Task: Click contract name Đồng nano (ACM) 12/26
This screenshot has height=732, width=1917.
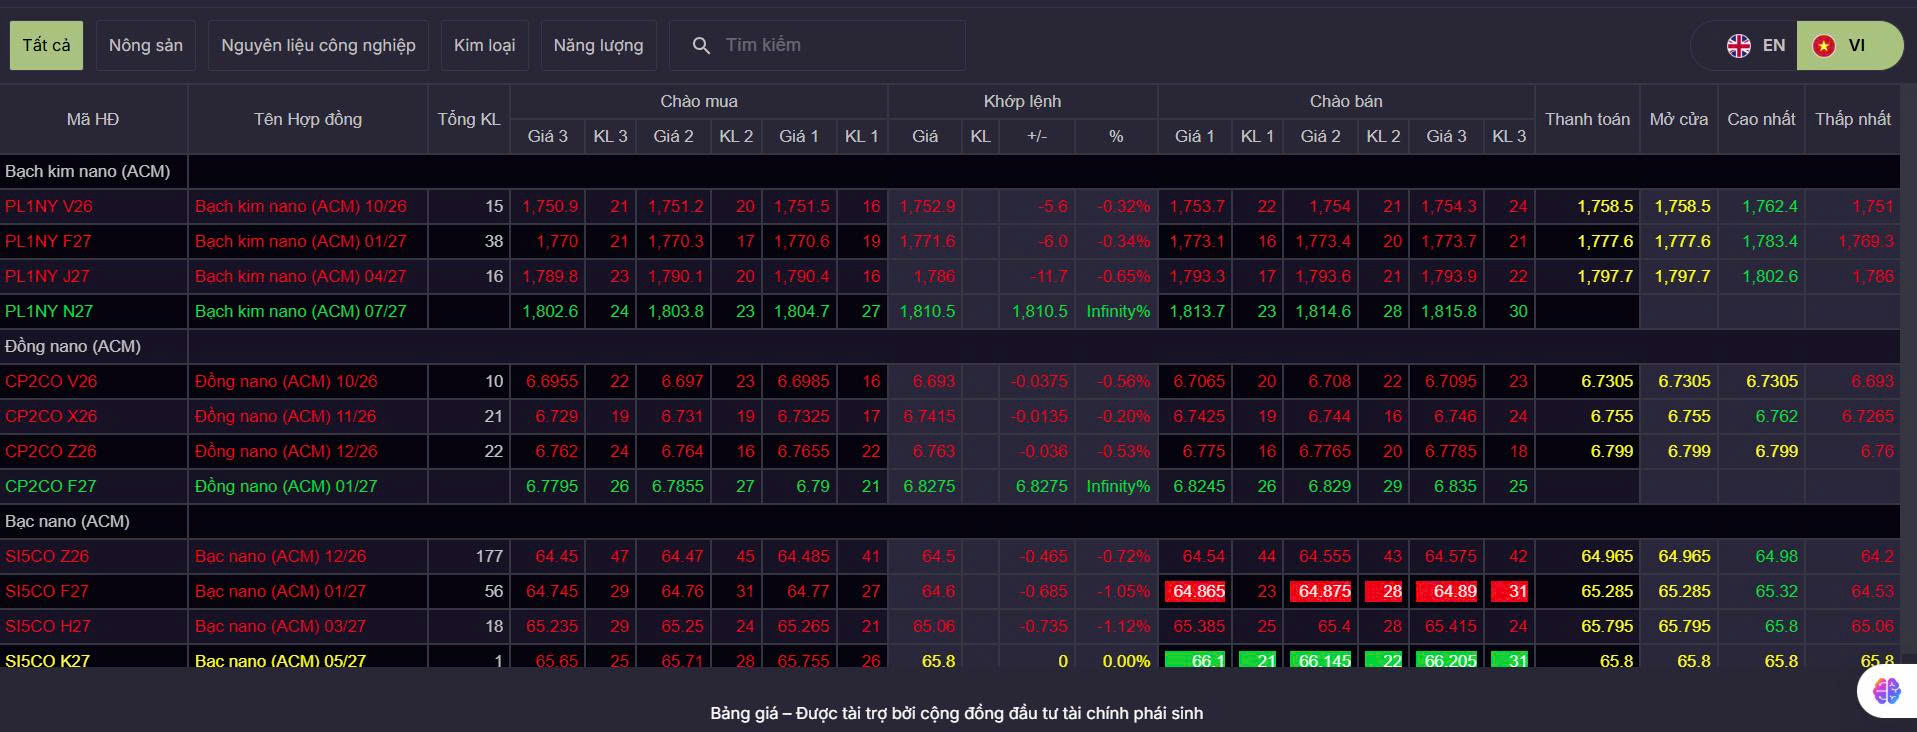Action: click(286, 451)
